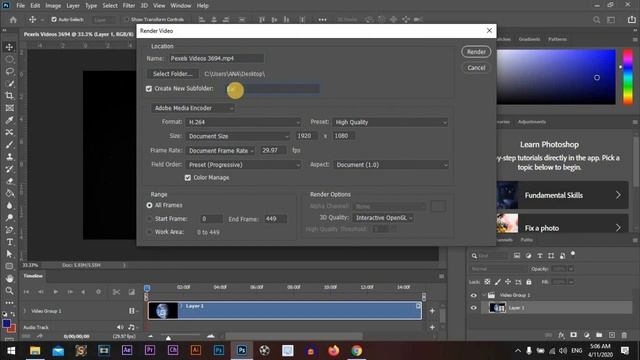Open the Field Order dropdown
Image resolution: width=640 pixels, height=360 pixels.
click(x=243, y=164)
